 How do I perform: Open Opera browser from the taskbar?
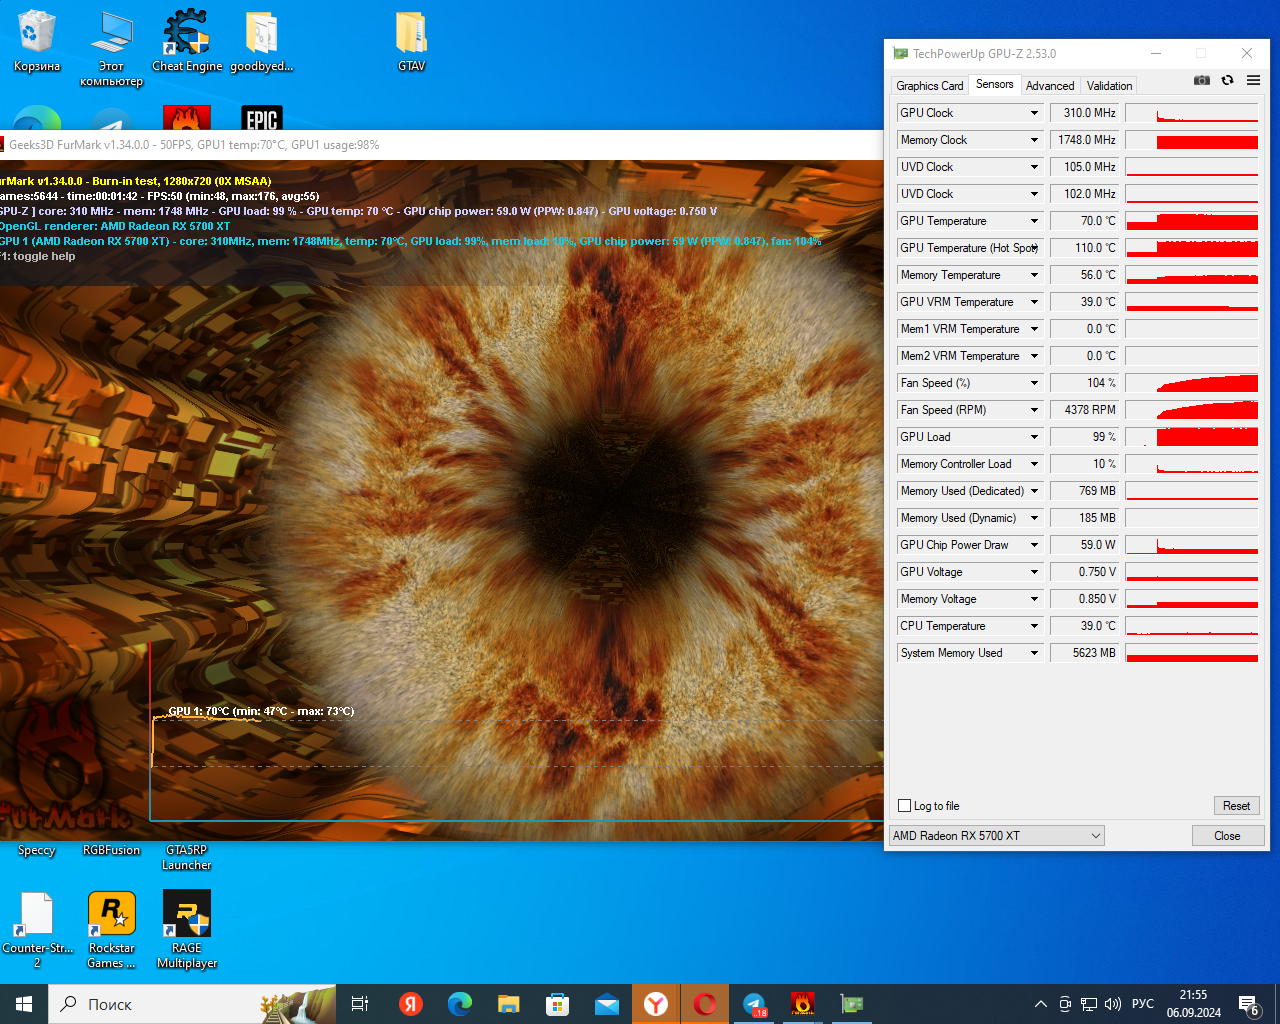pyautogui.click(x=705, y=1004)
